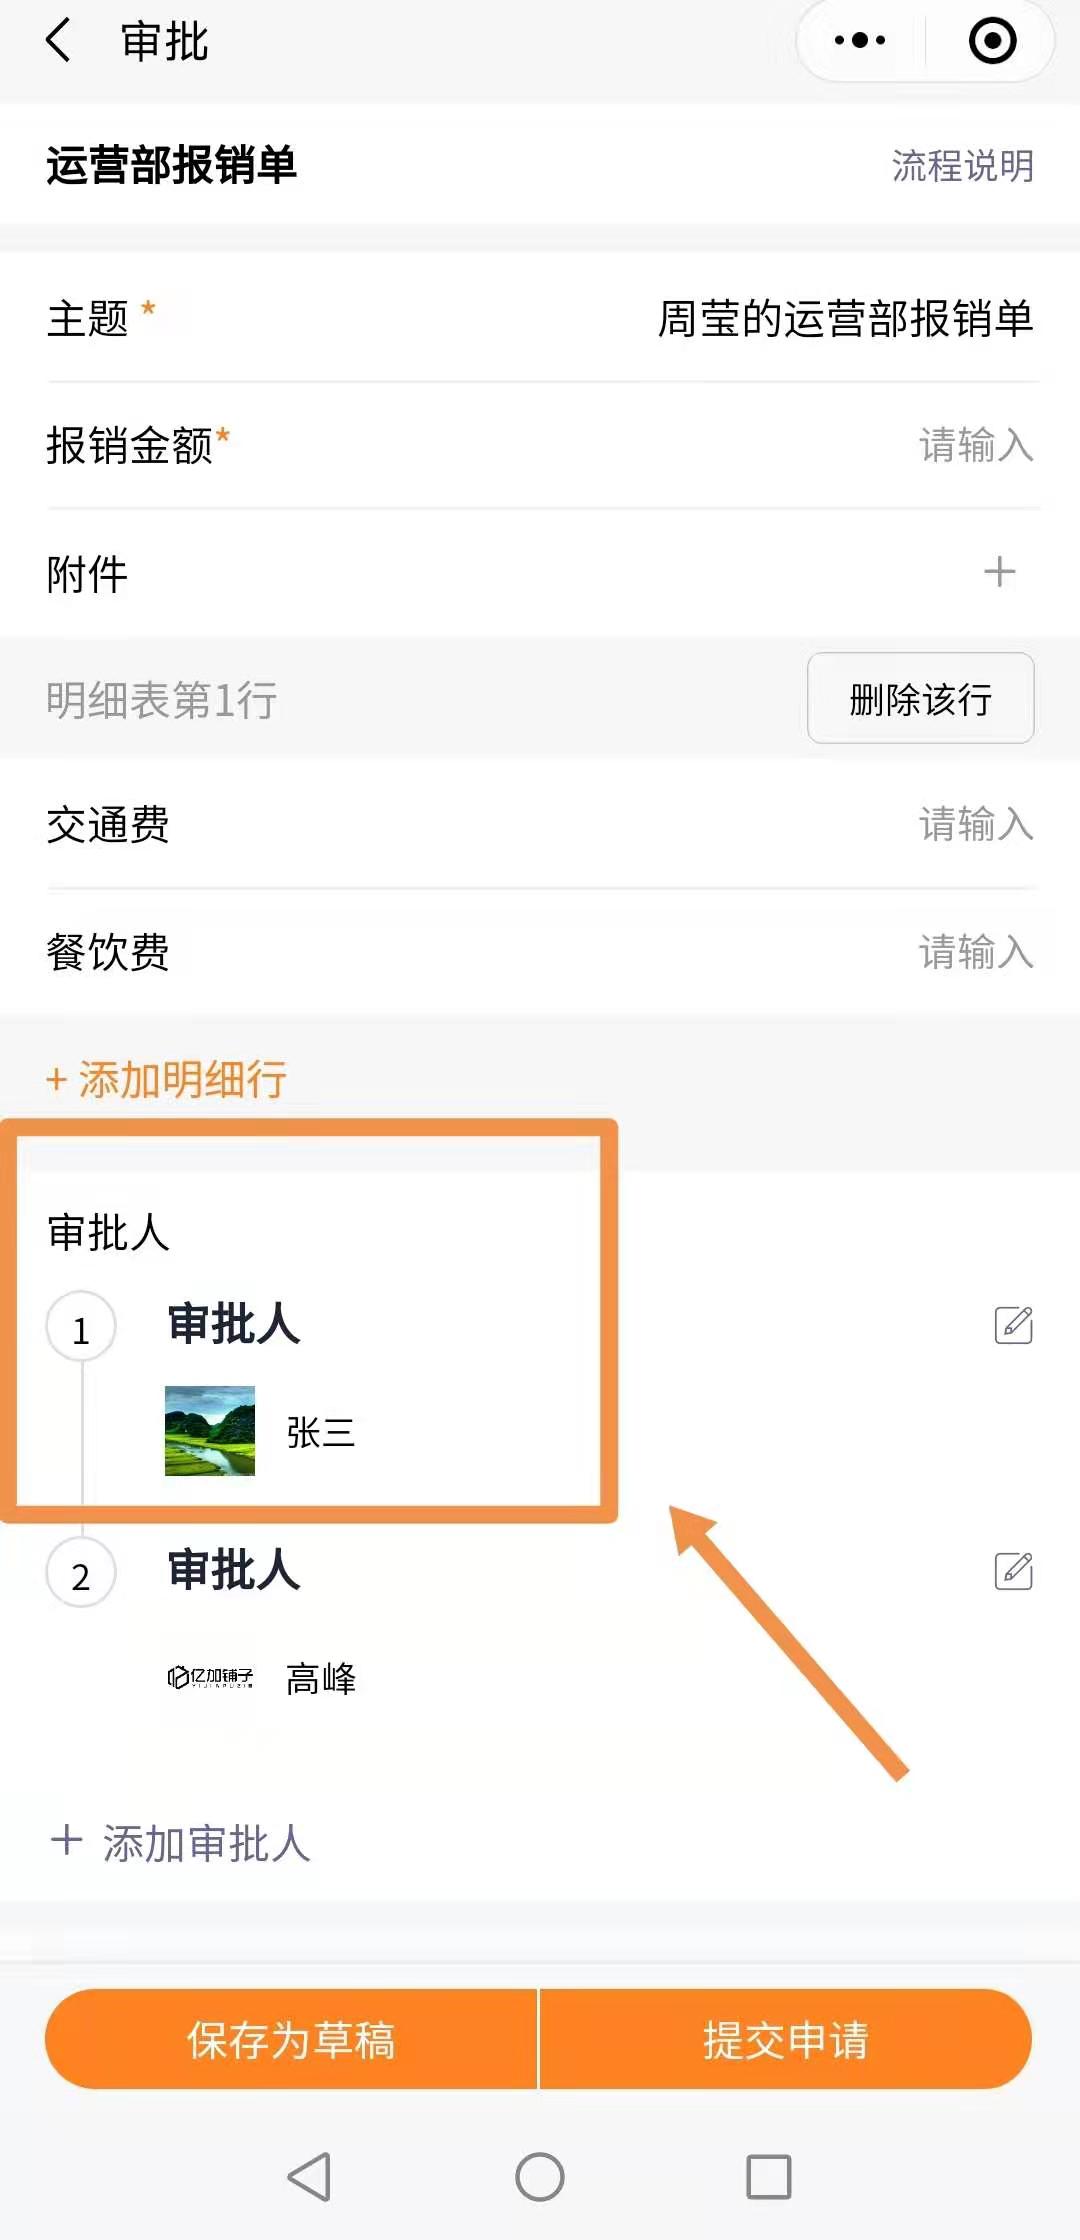This screenshot has height=2240, width=1080.
Task: Edit second approver using pencil icon
Action: pyautogui.click(x=1013, y=1571)
